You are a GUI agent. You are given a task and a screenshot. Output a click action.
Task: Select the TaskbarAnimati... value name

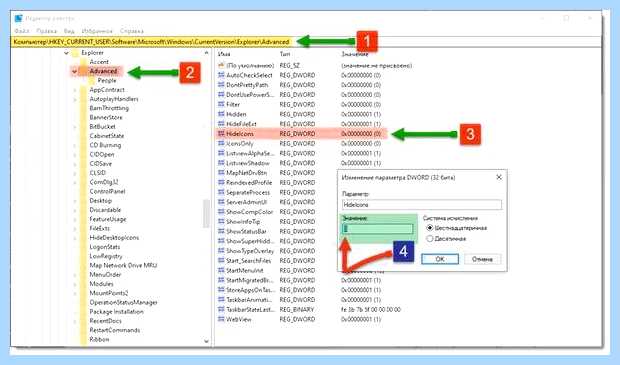pos(249,299)
